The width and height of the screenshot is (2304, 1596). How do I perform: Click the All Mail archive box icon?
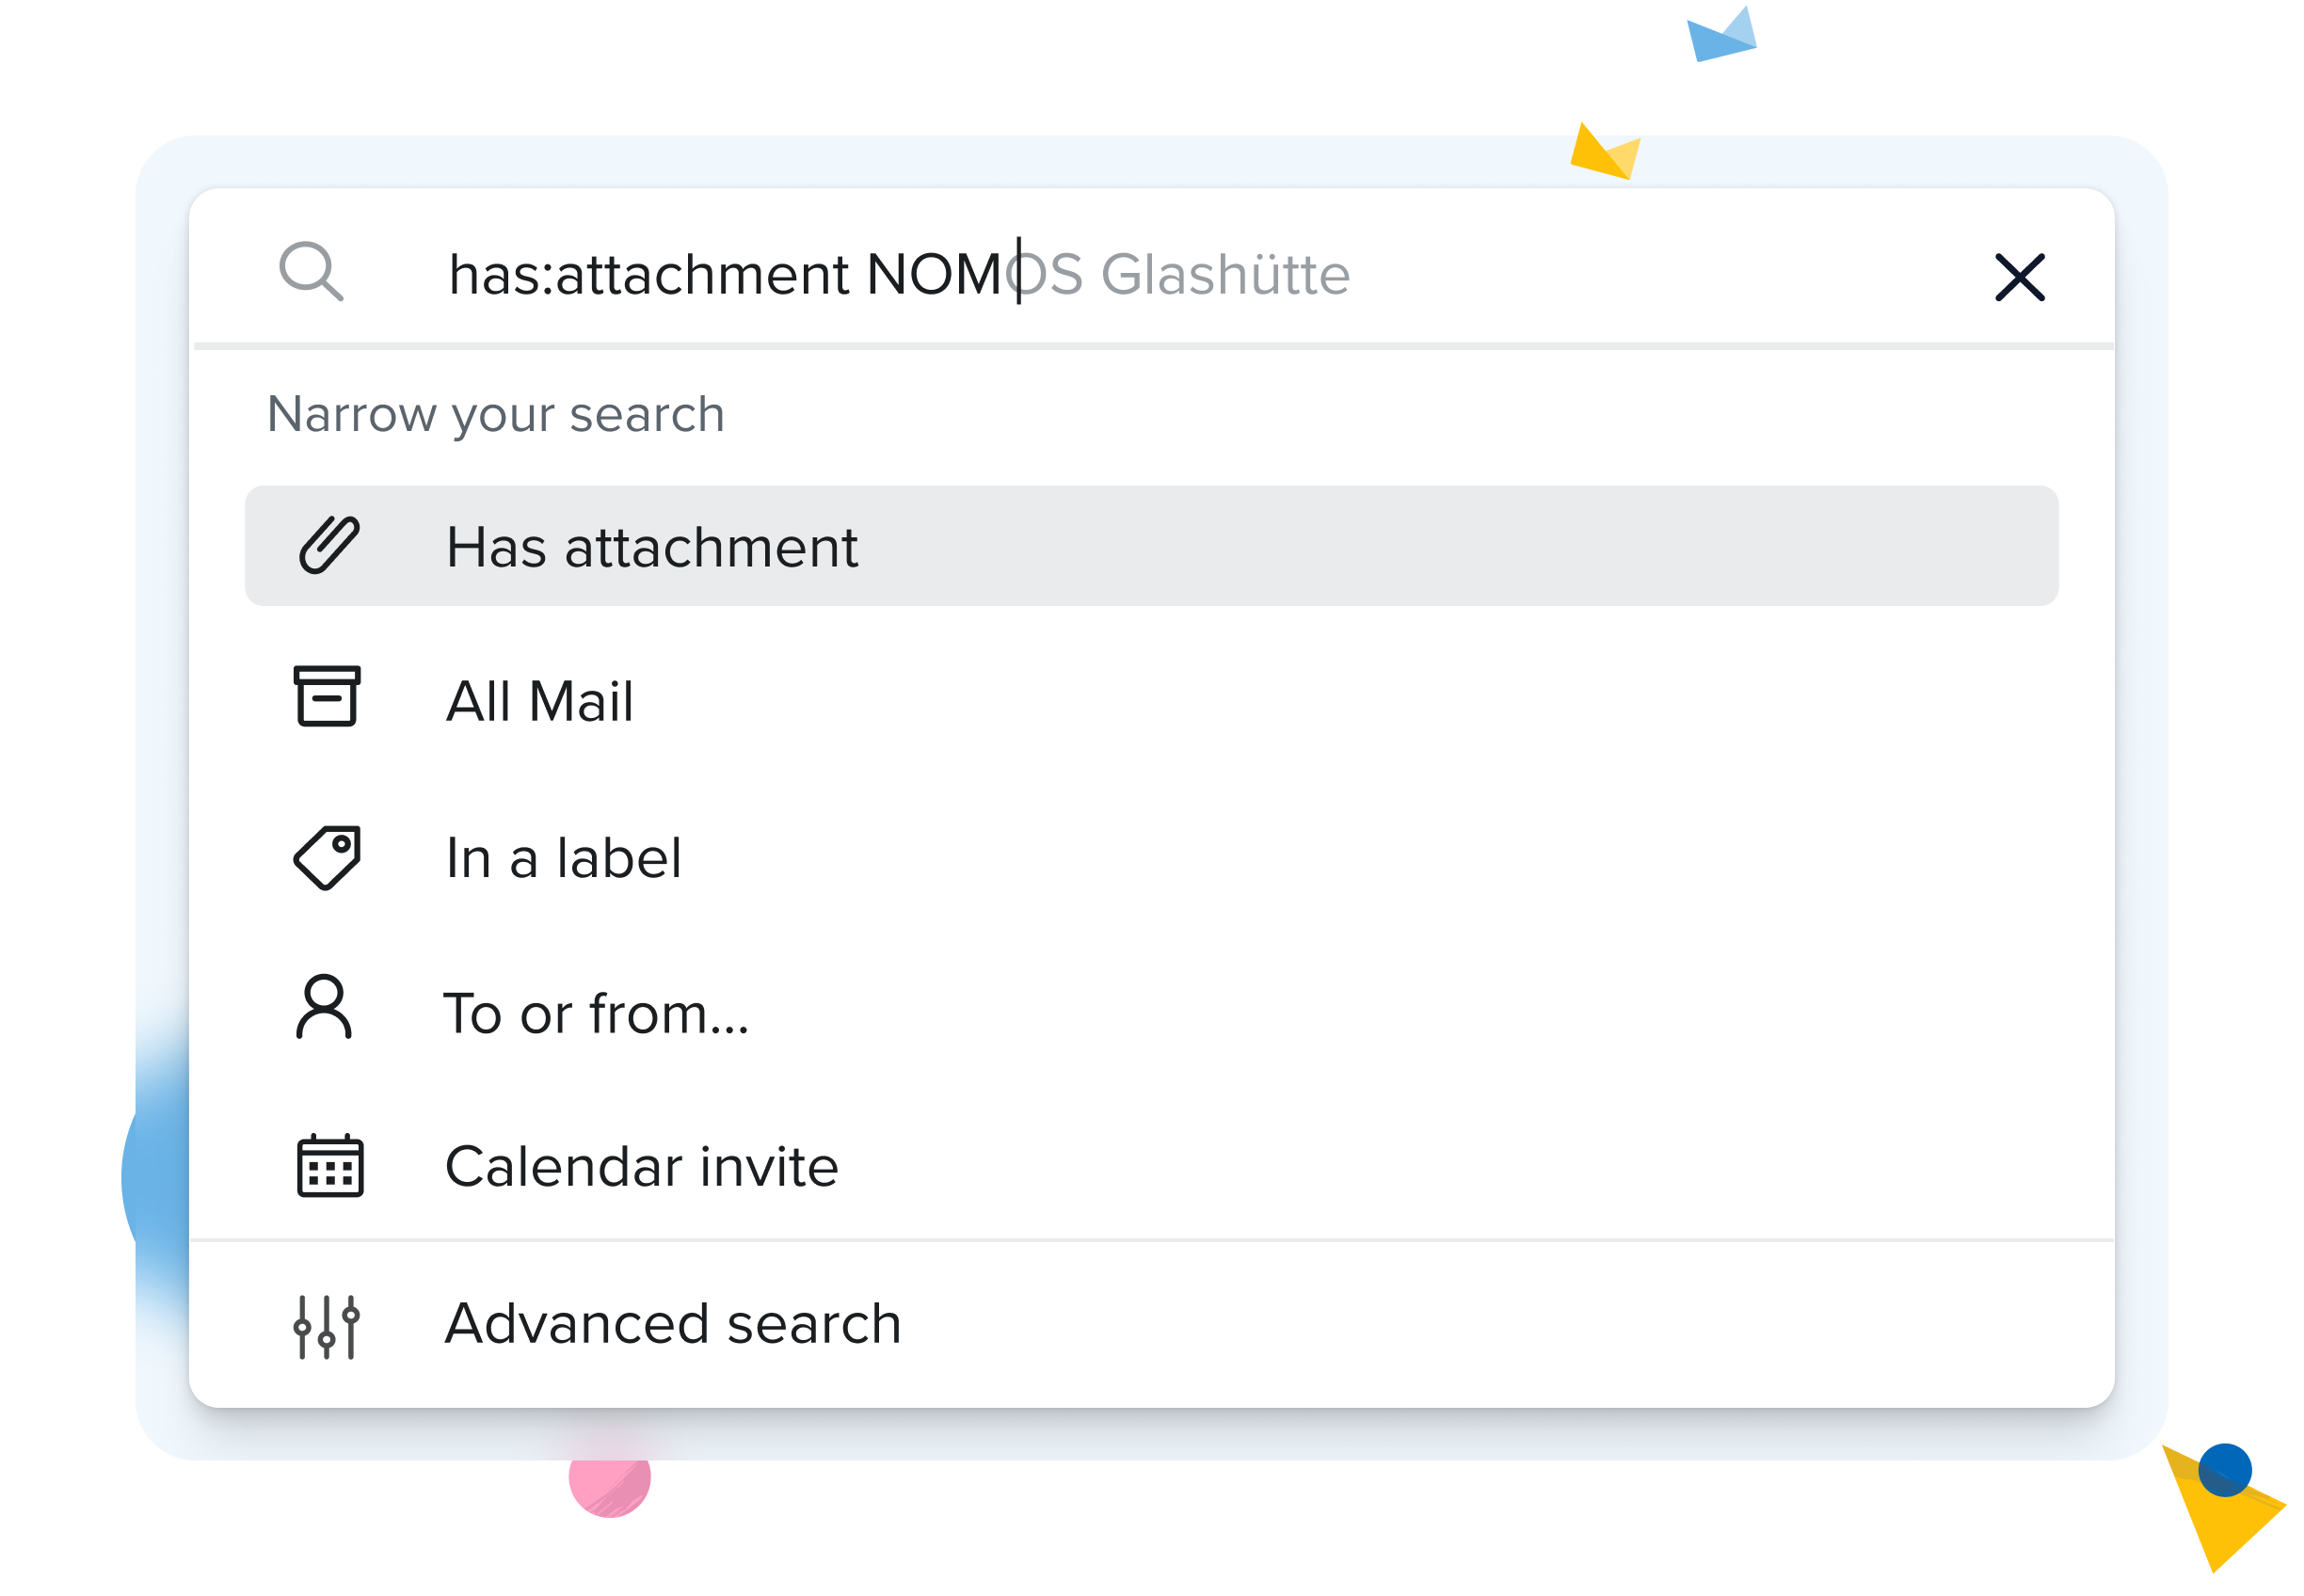coord(327,696)
